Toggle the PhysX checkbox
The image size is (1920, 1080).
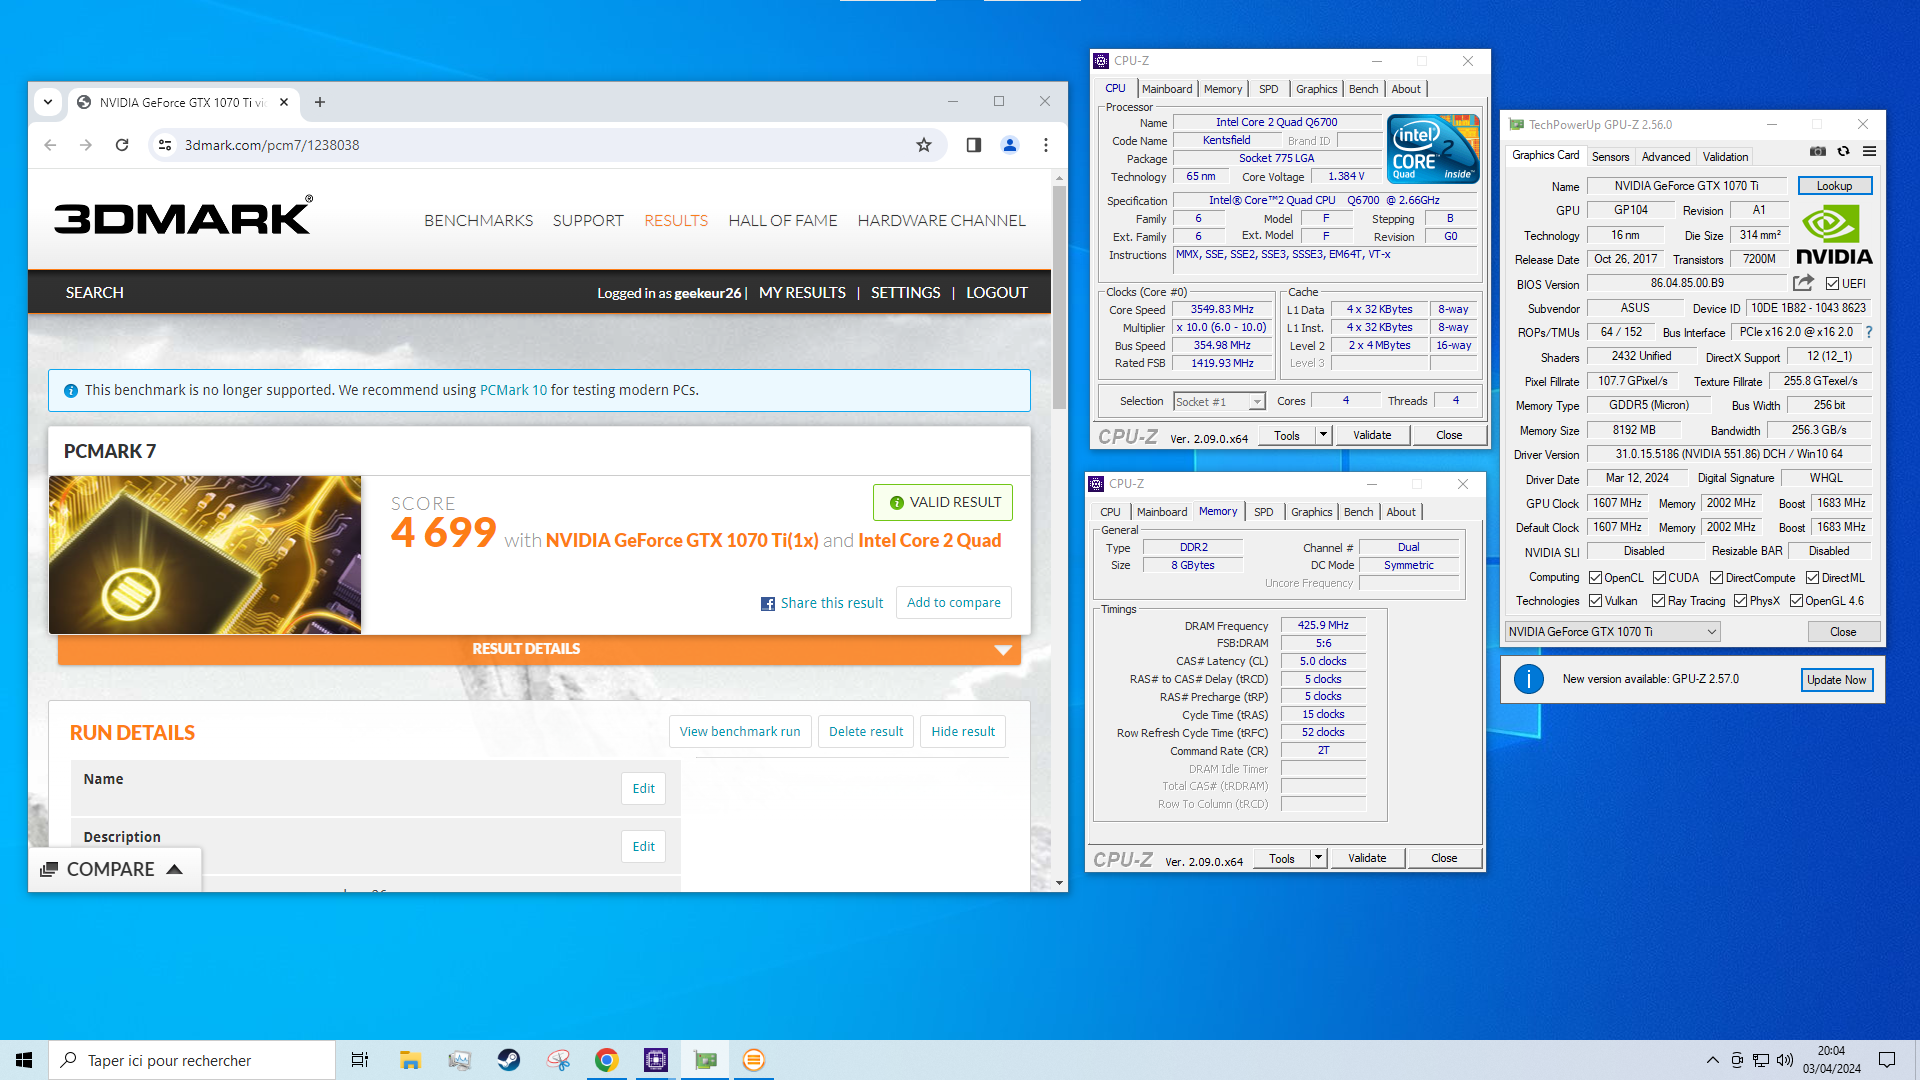(1740, 601)
